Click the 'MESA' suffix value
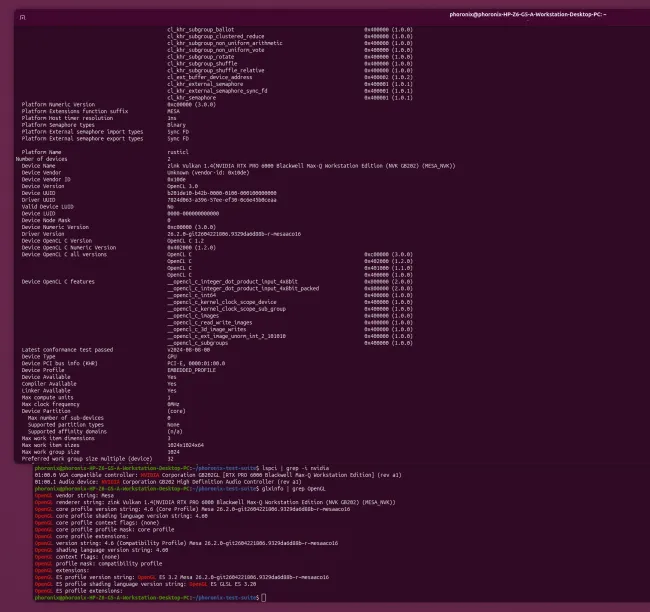This screenshot has height=612, width=650. click(x=173, y=111)
